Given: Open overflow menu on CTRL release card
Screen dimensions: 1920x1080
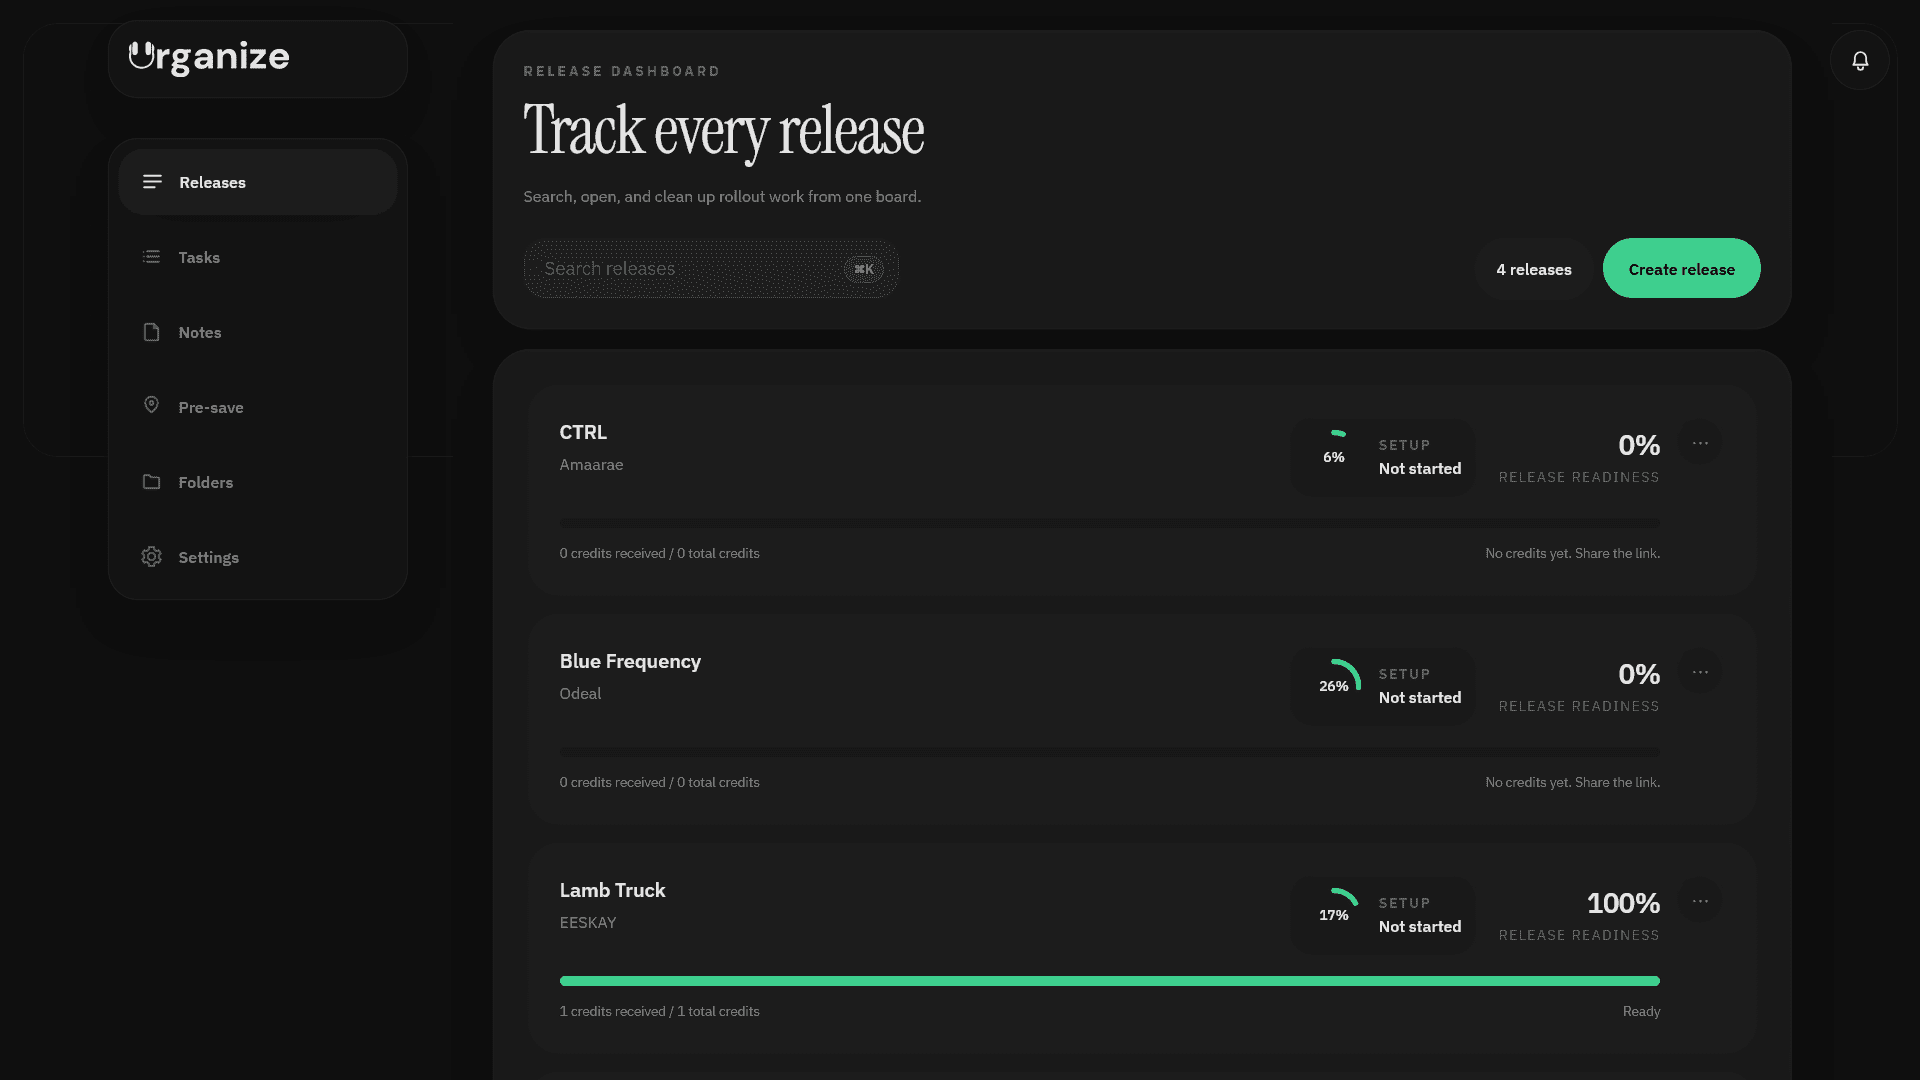Looking at the screenshot, I should 1701,443.
